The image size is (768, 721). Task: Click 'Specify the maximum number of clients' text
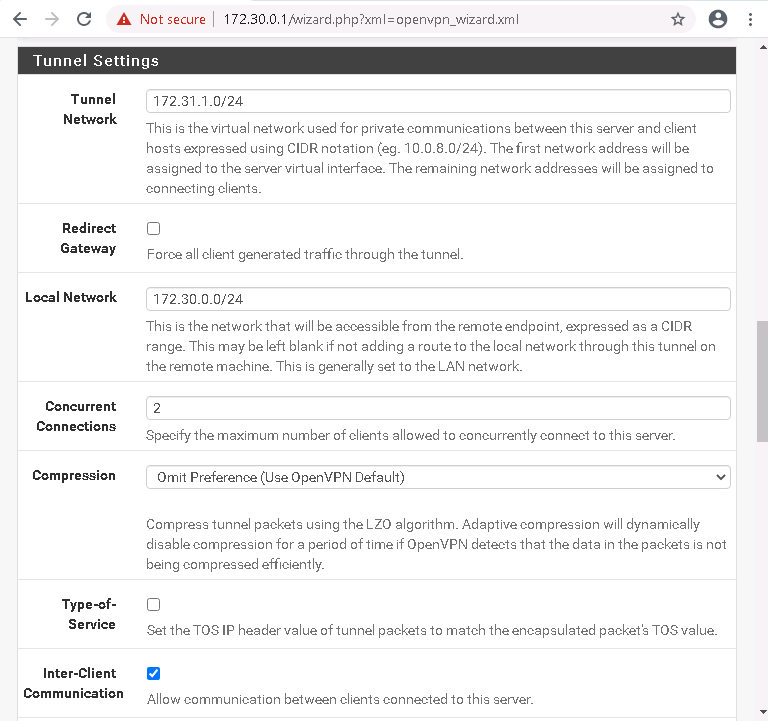(410, 435)
